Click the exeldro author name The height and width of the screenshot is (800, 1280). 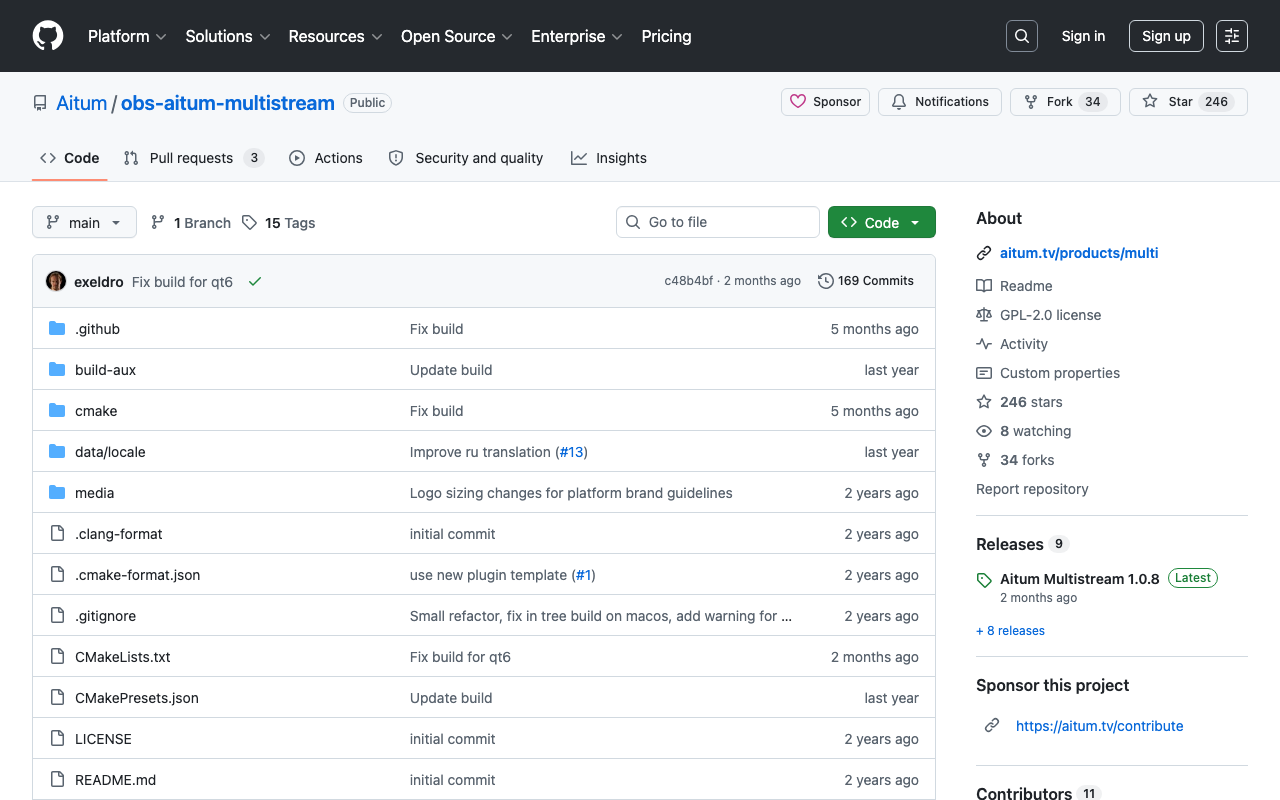(x=98, y=282)
